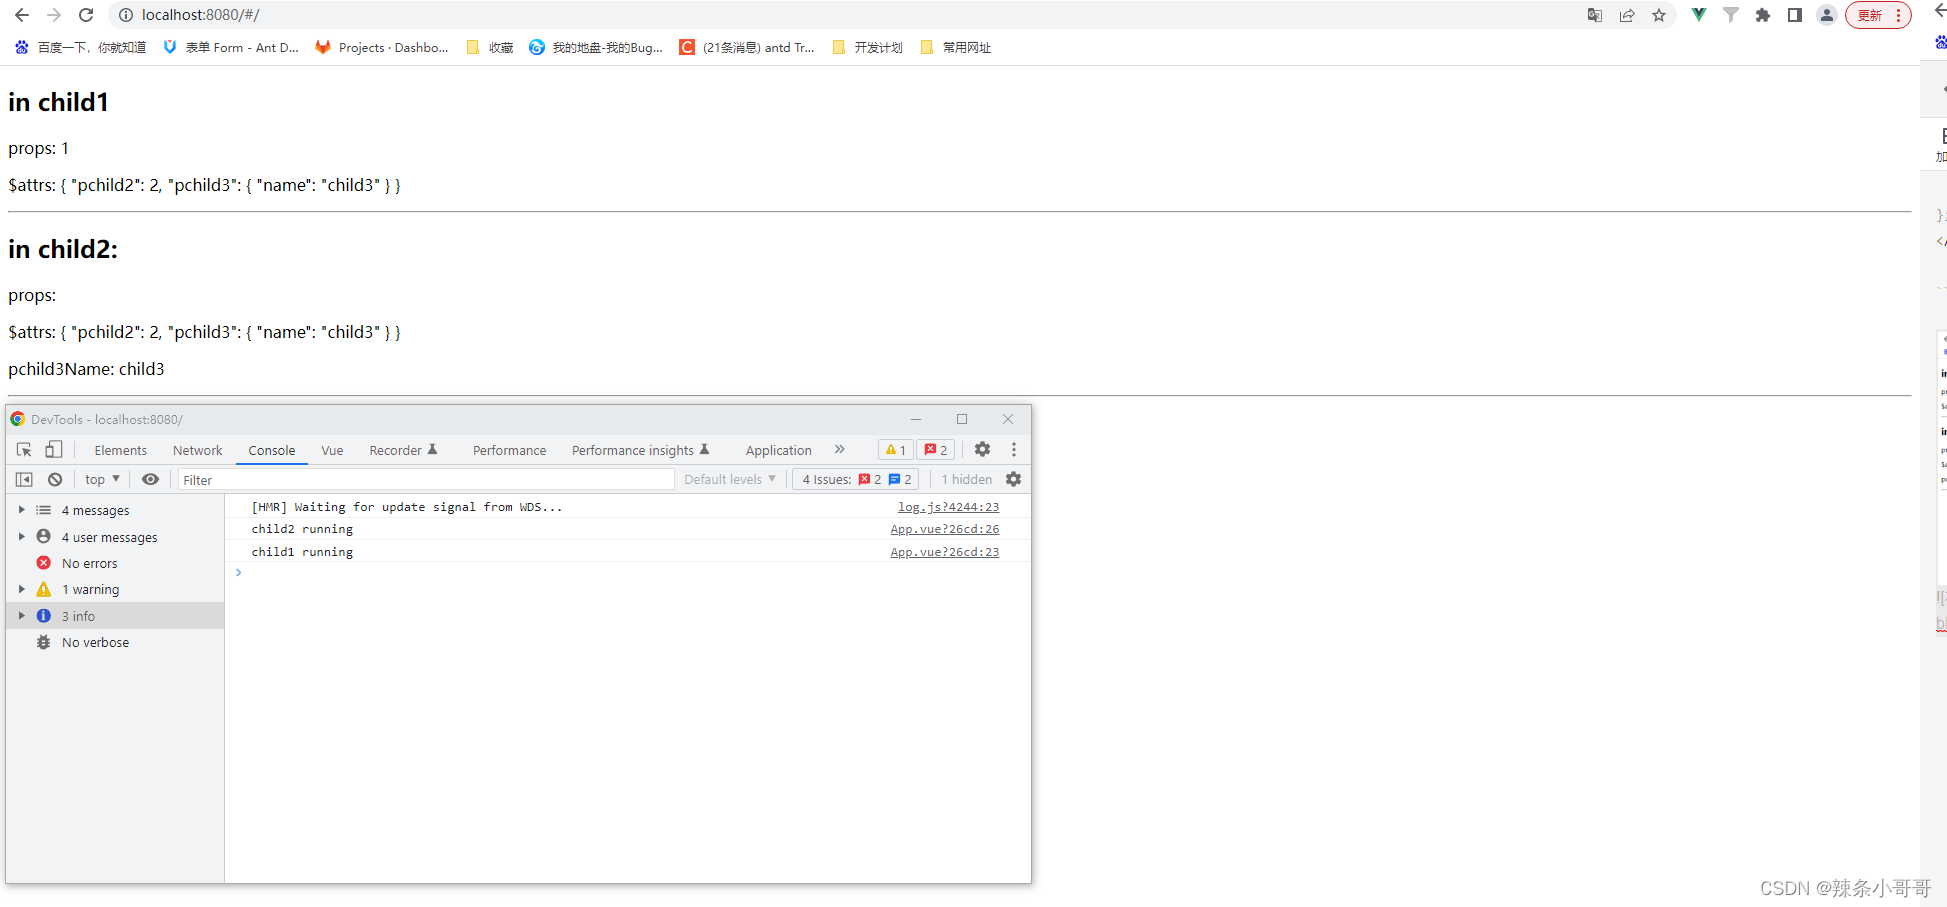Open DevTools three-dot customize menu
The height and width of the screenshot is (907, 1947).
1013,450
